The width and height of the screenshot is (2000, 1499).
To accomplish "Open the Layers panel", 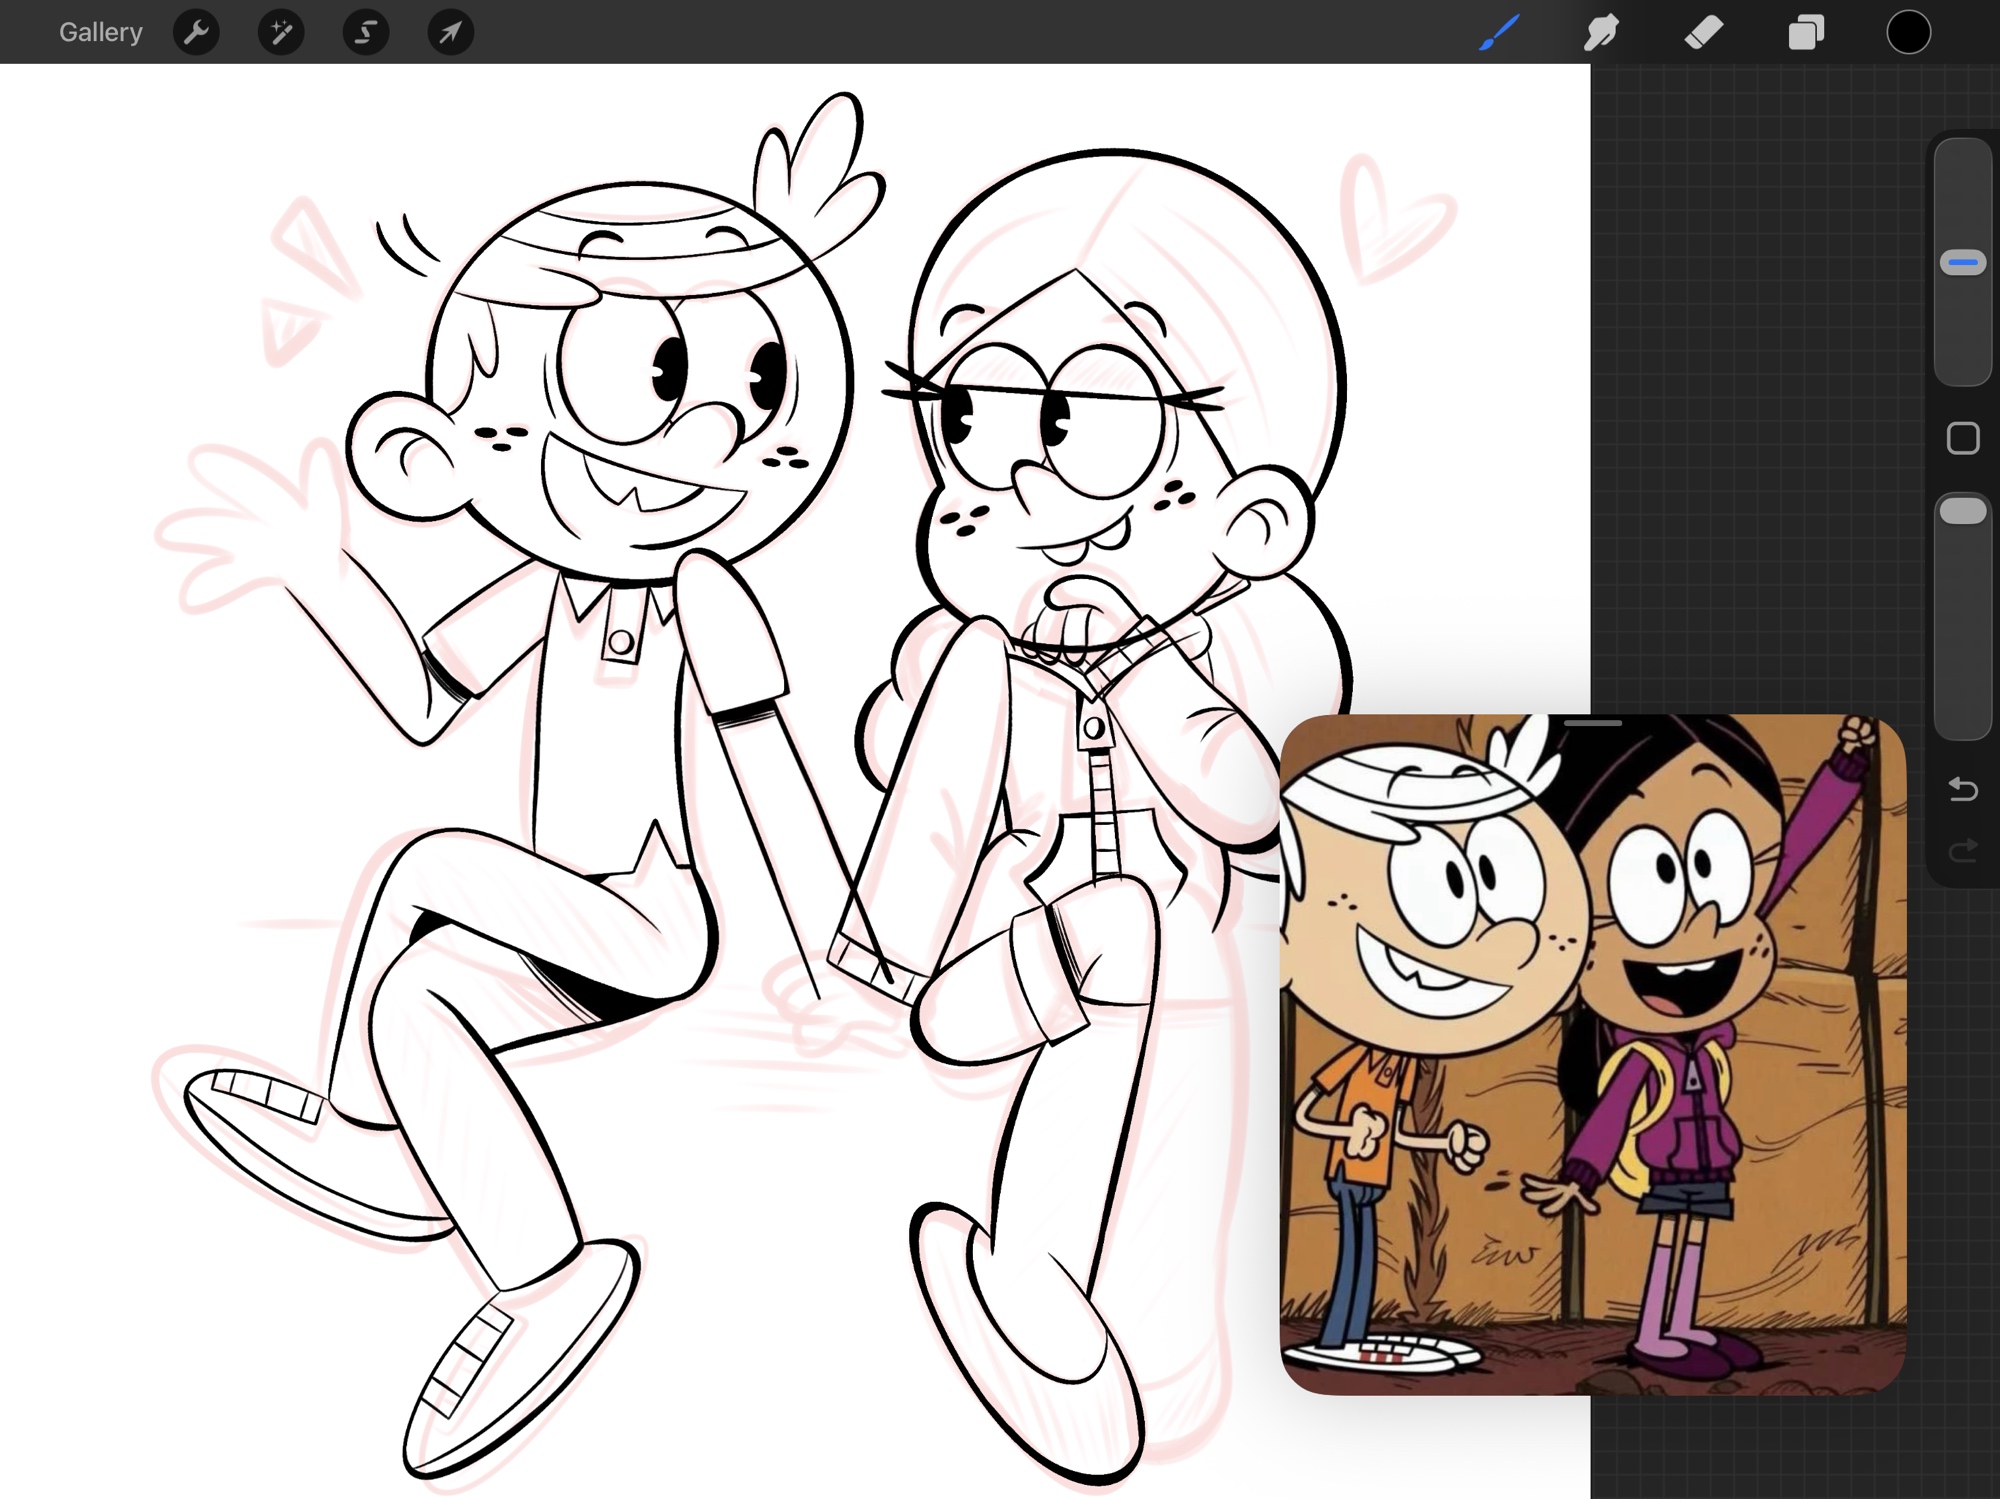I will pyautogui.click(x=1806, y=32).
